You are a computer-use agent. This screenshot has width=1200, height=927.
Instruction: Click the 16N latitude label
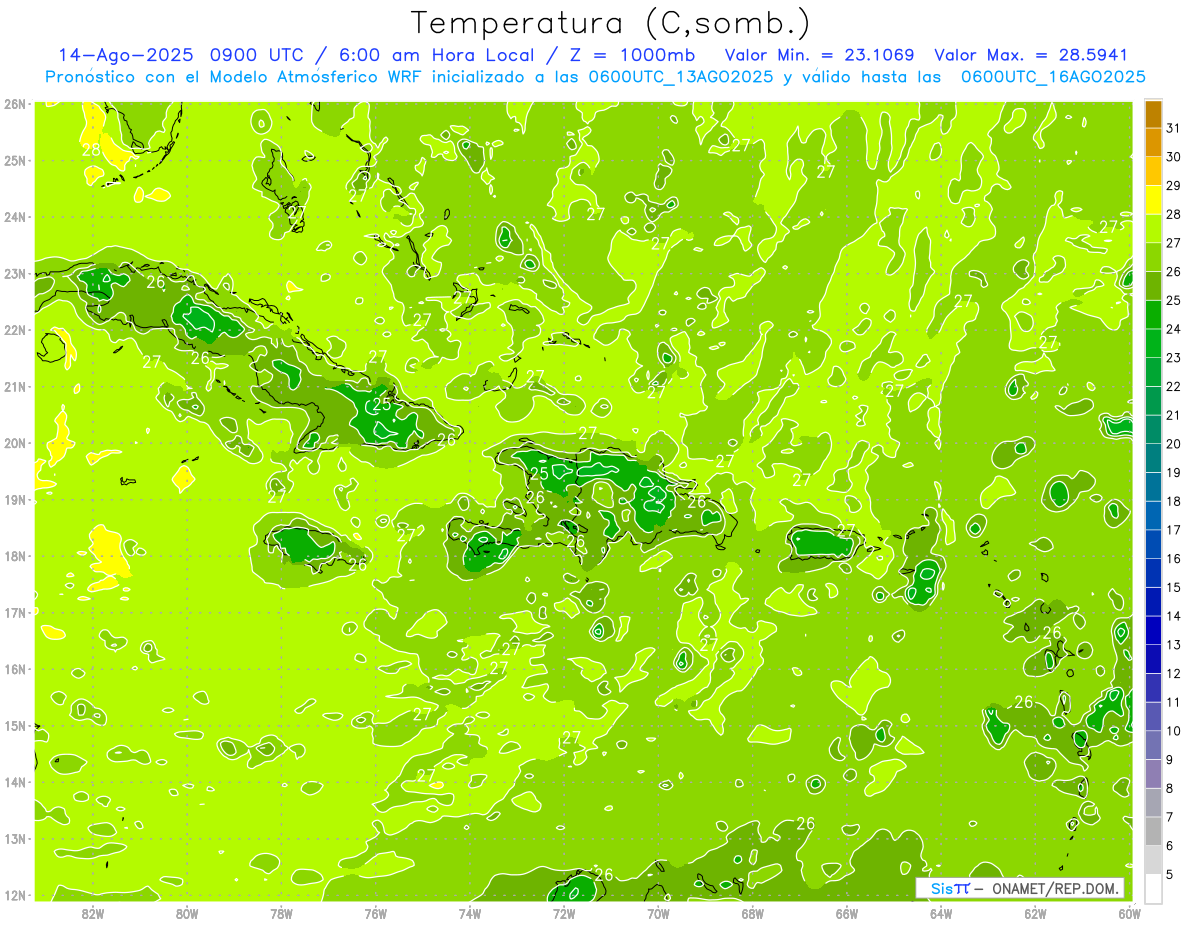[14, 669]
